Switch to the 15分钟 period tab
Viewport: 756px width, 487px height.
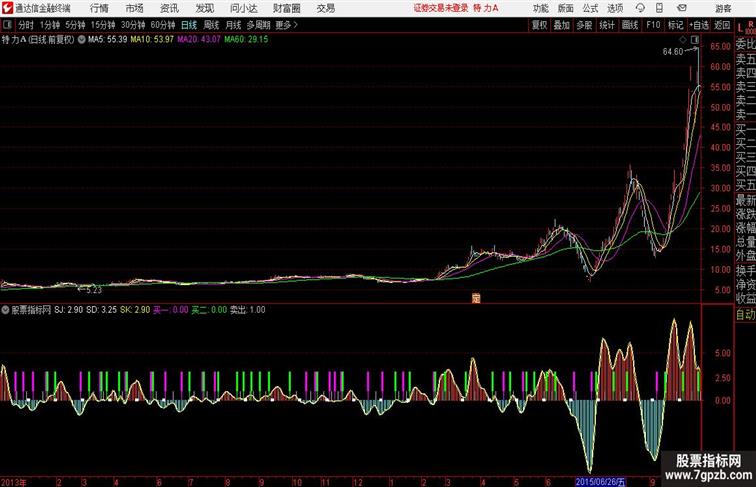tap(103, 25)
